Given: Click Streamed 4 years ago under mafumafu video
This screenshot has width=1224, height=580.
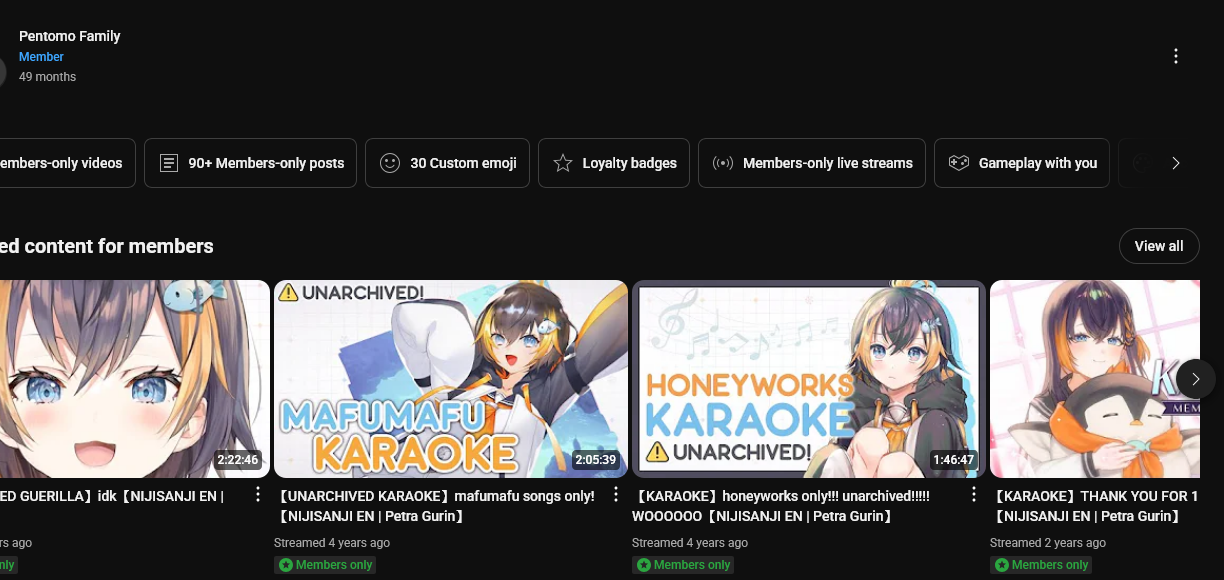Looking at the screenshot, I should pyautogui.click(x=332, y=543).
